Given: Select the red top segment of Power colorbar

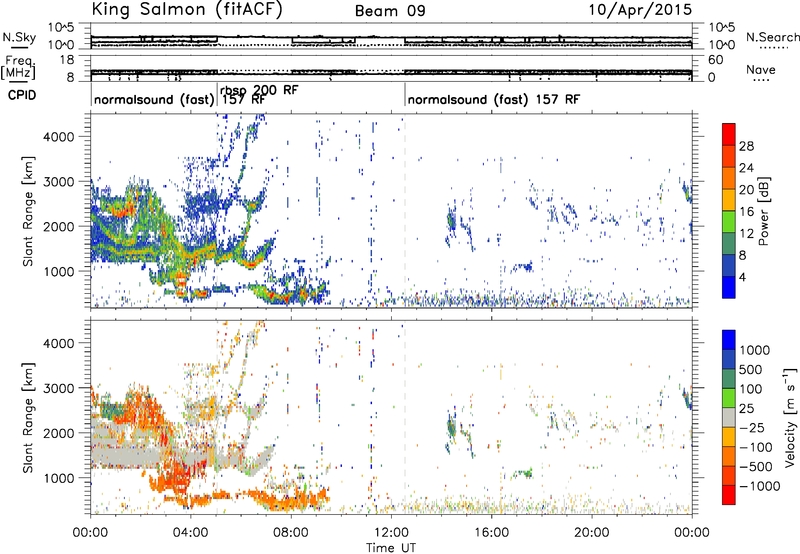Looking at the screenshot, I should pos(729,134).
